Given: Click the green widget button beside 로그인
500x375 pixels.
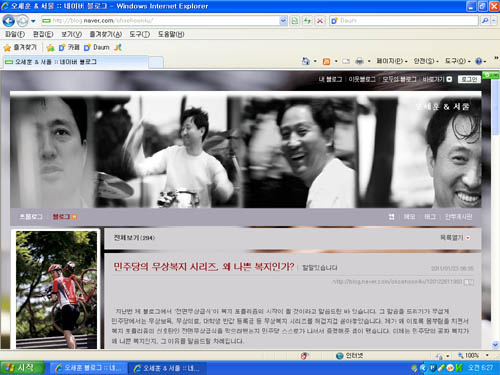Looking at the screenshot, I should pos(491,75).
